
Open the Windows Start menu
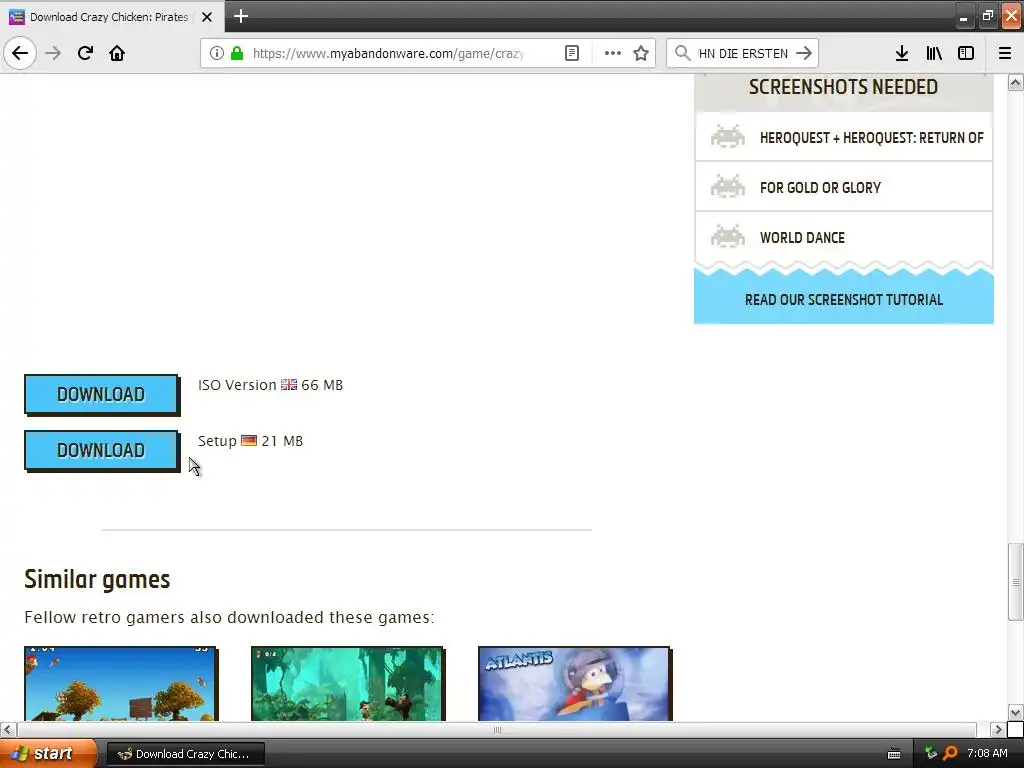pos(48,754)
